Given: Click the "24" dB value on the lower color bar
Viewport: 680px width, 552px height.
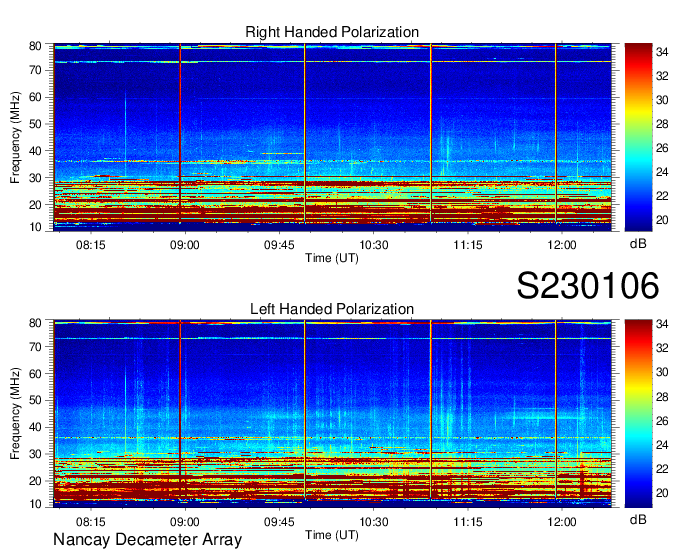Looking at the screenshot, I should [662, 444].
